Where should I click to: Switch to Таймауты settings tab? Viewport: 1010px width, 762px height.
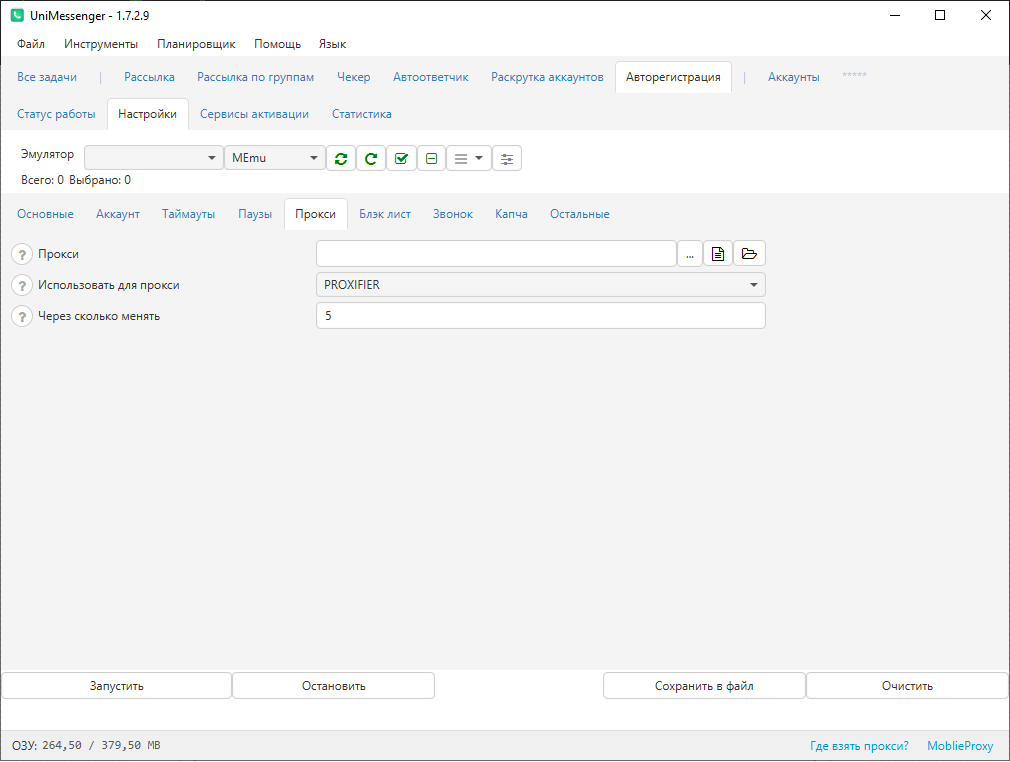tap(189, 214)
